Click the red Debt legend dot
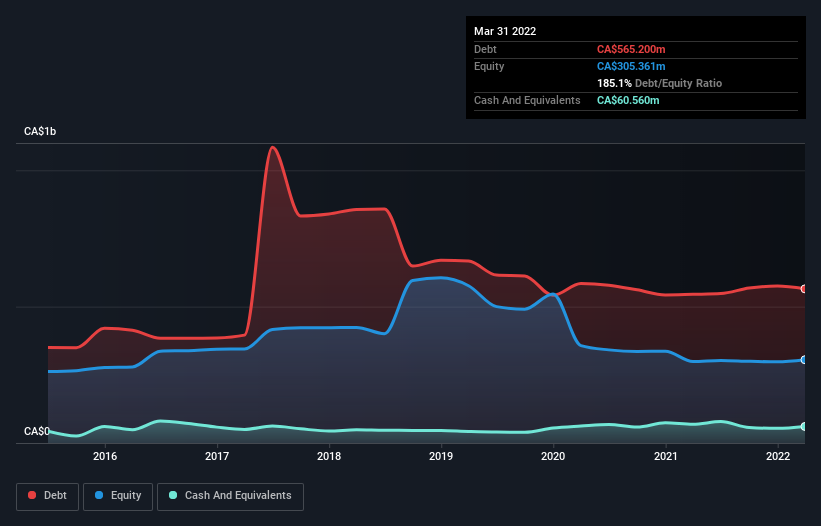 pos(32,495)
